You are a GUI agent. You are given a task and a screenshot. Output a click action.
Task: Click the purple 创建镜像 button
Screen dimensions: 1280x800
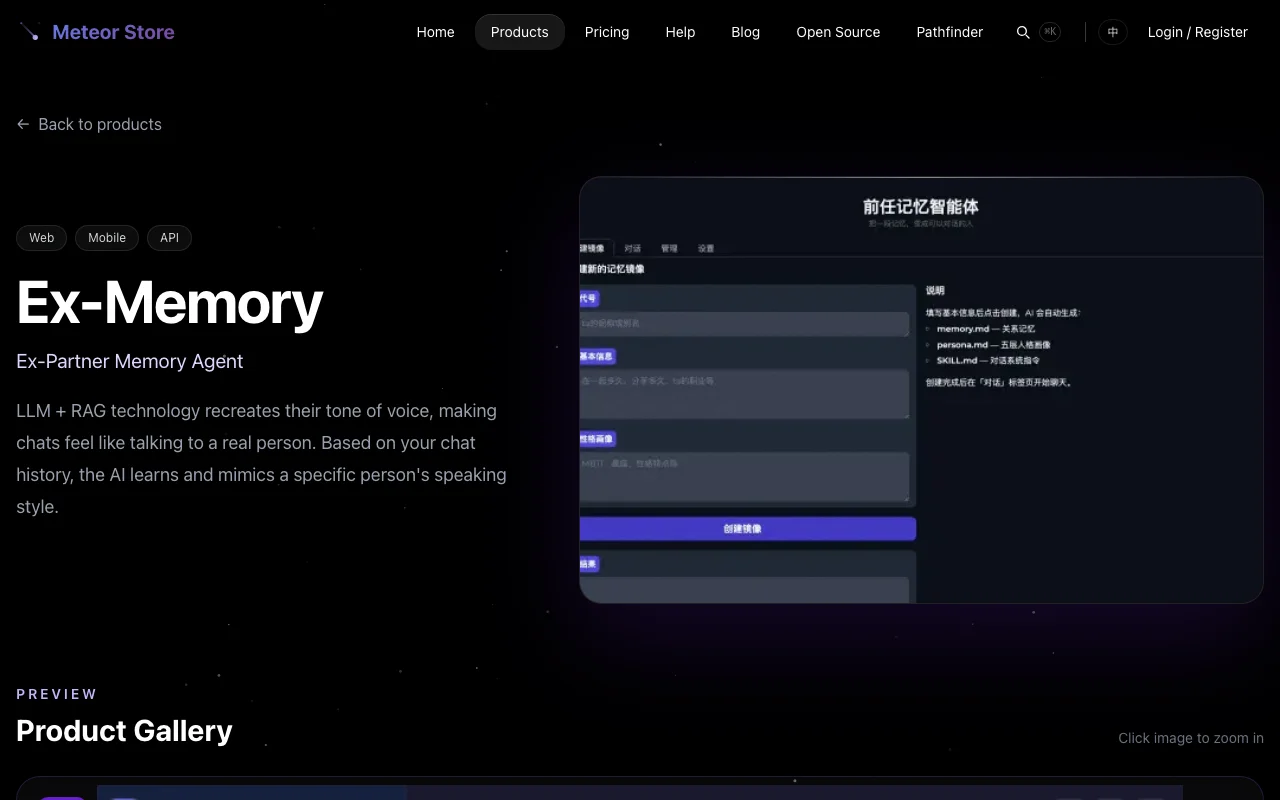click(x=748, y=528)
